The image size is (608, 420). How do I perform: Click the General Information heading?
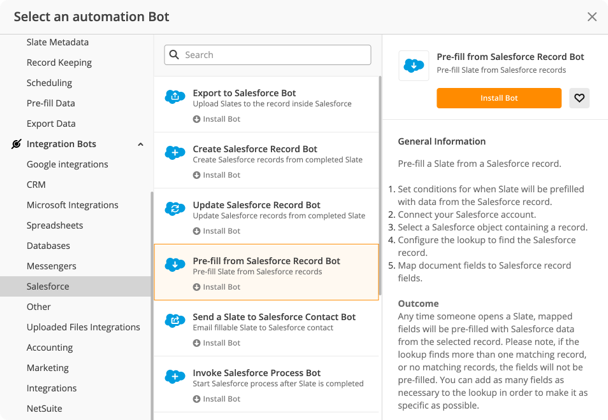tap(442, 142)
